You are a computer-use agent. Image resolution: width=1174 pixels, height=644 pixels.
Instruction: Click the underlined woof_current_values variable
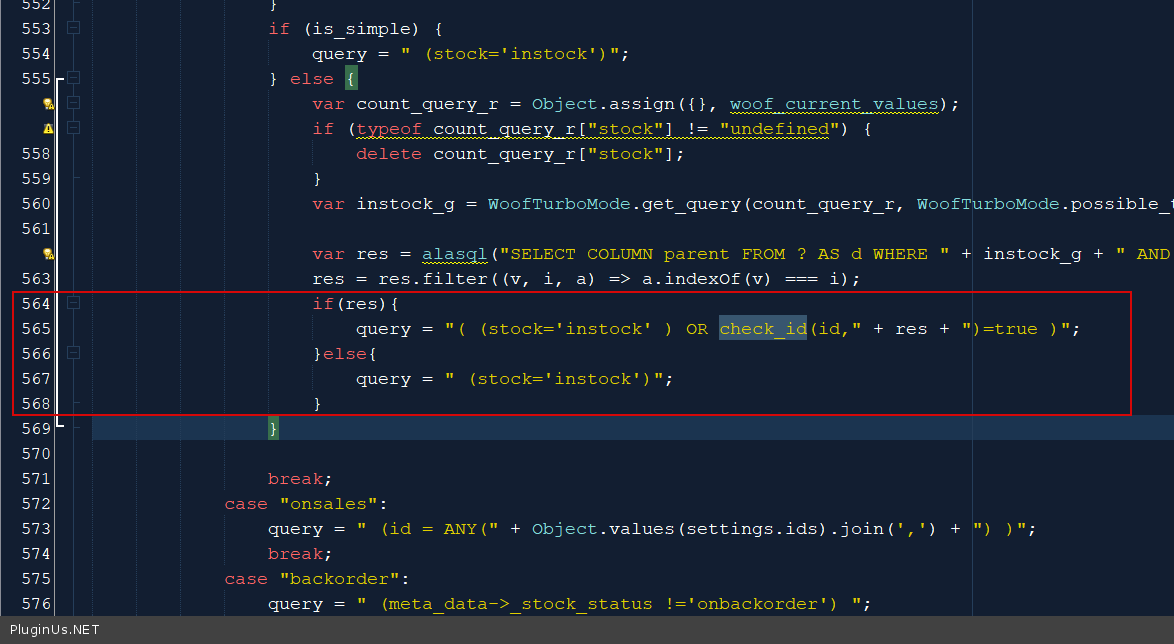pyautogui.click(x=834, y=104)
